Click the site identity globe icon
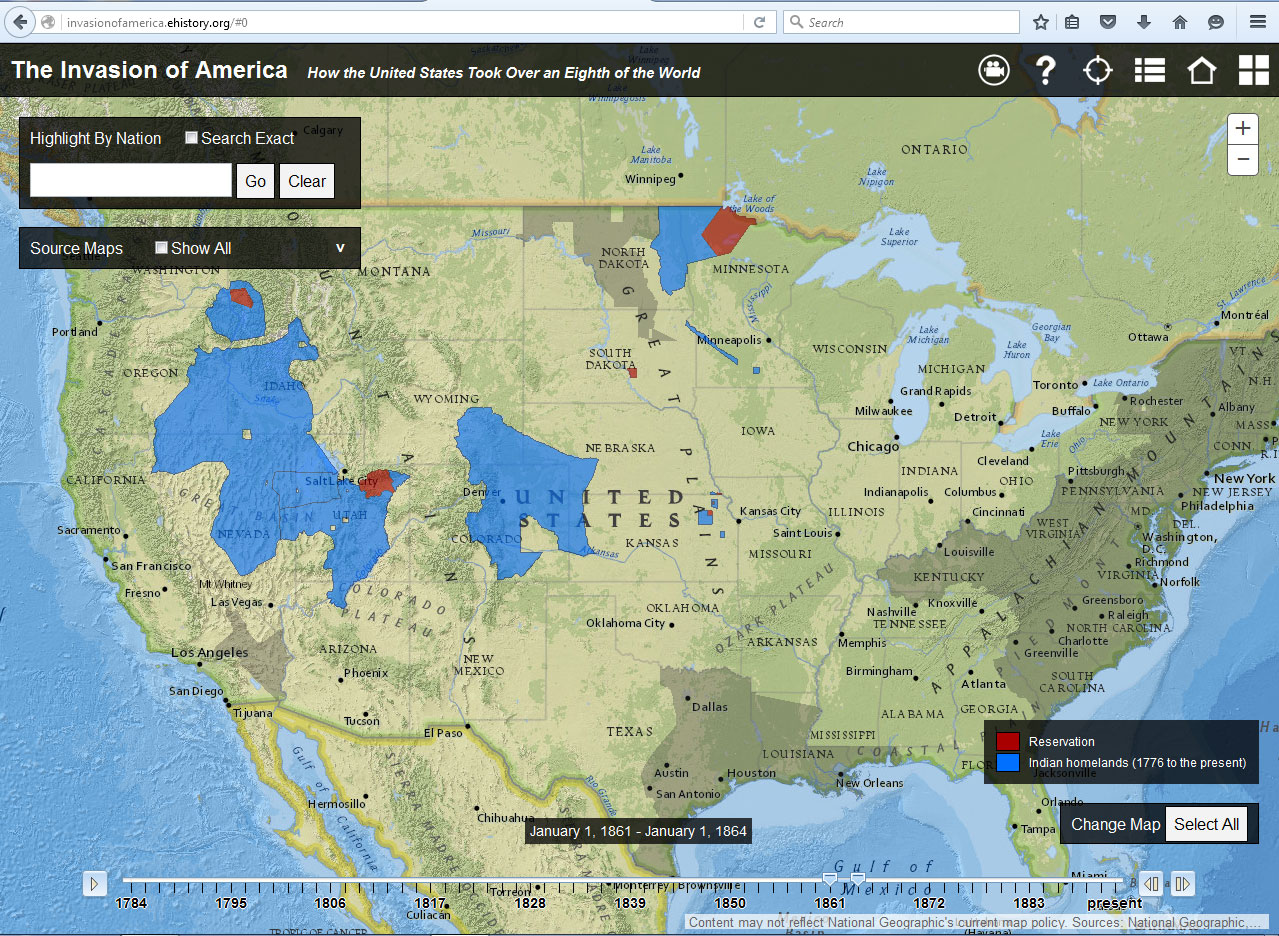 (48, 22)
